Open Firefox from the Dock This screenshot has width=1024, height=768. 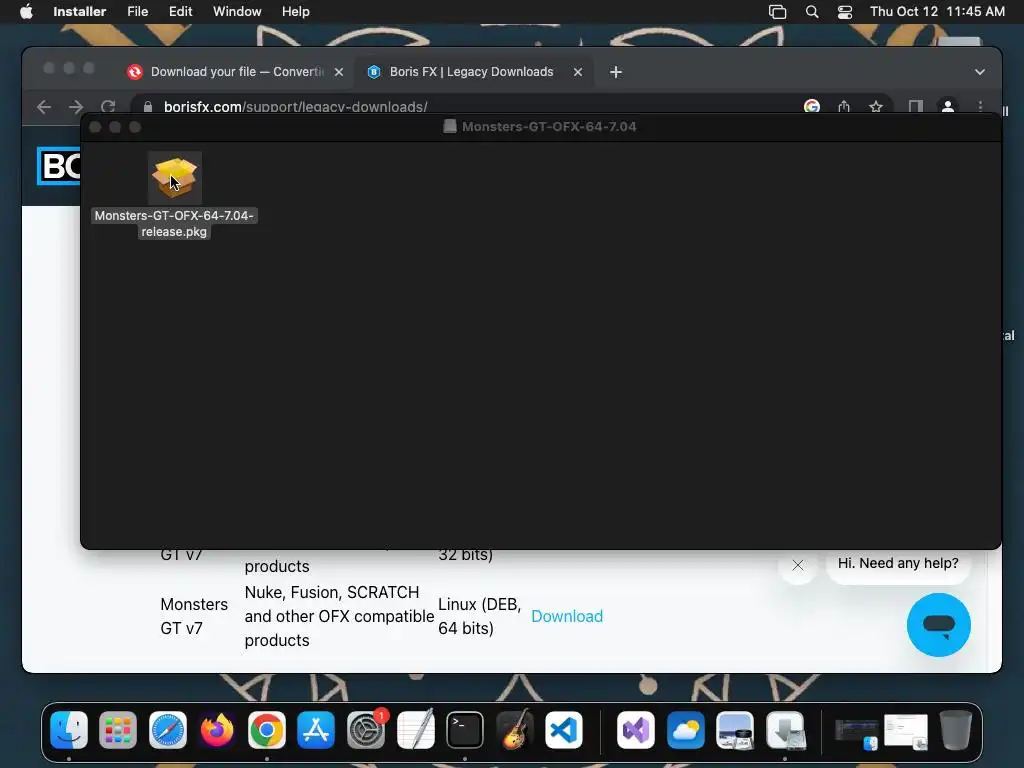[217, 729]
